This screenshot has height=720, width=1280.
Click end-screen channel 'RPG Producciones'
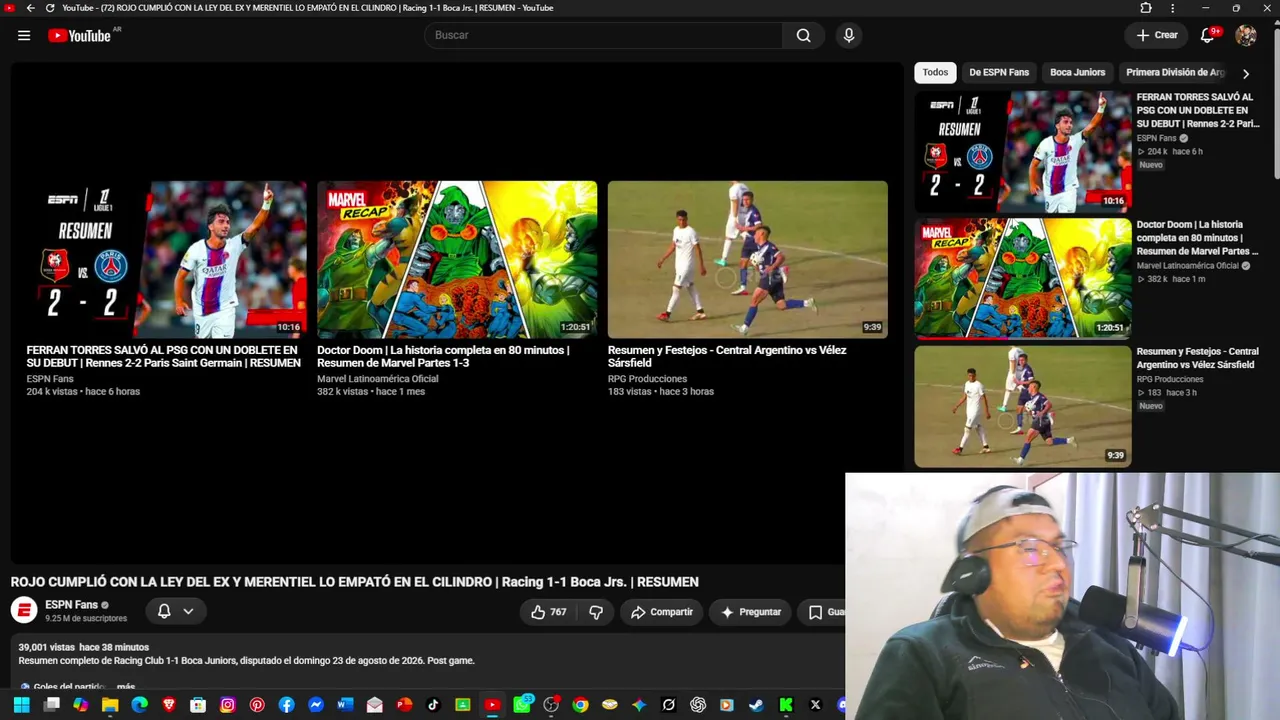pyautogui.click(x=647, y=379)
